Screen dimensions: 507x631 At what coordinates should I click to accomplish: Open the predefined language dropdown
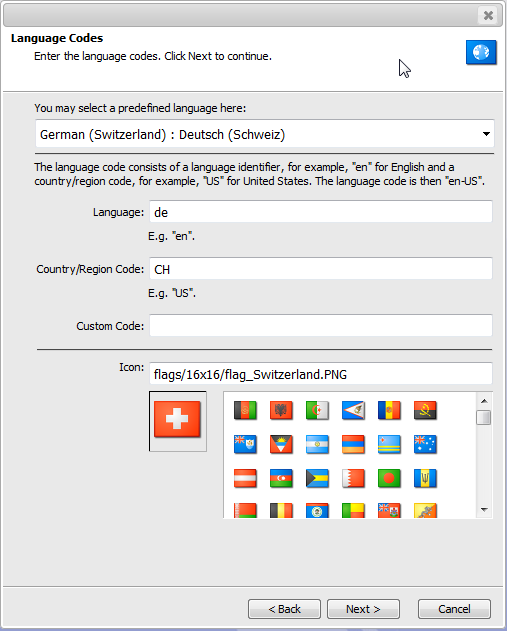(x=265, y=134)
